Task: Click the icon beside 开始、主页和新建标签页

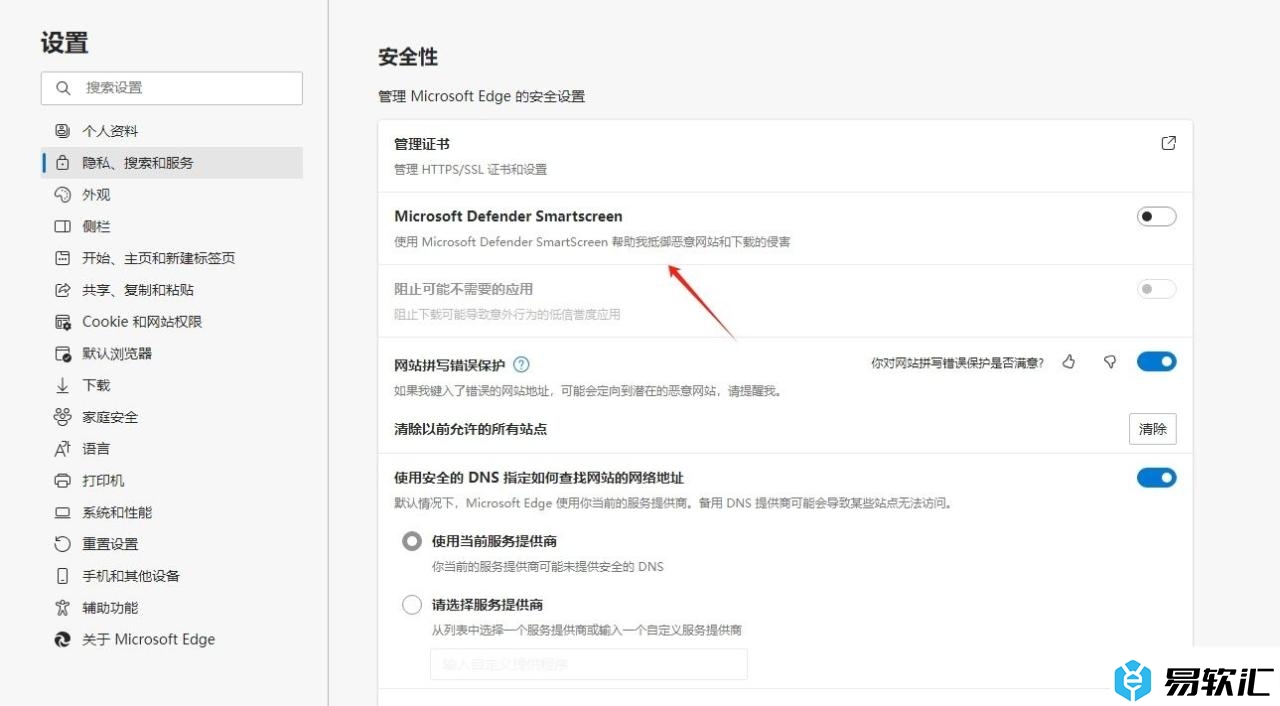Action: coord(63,258)
